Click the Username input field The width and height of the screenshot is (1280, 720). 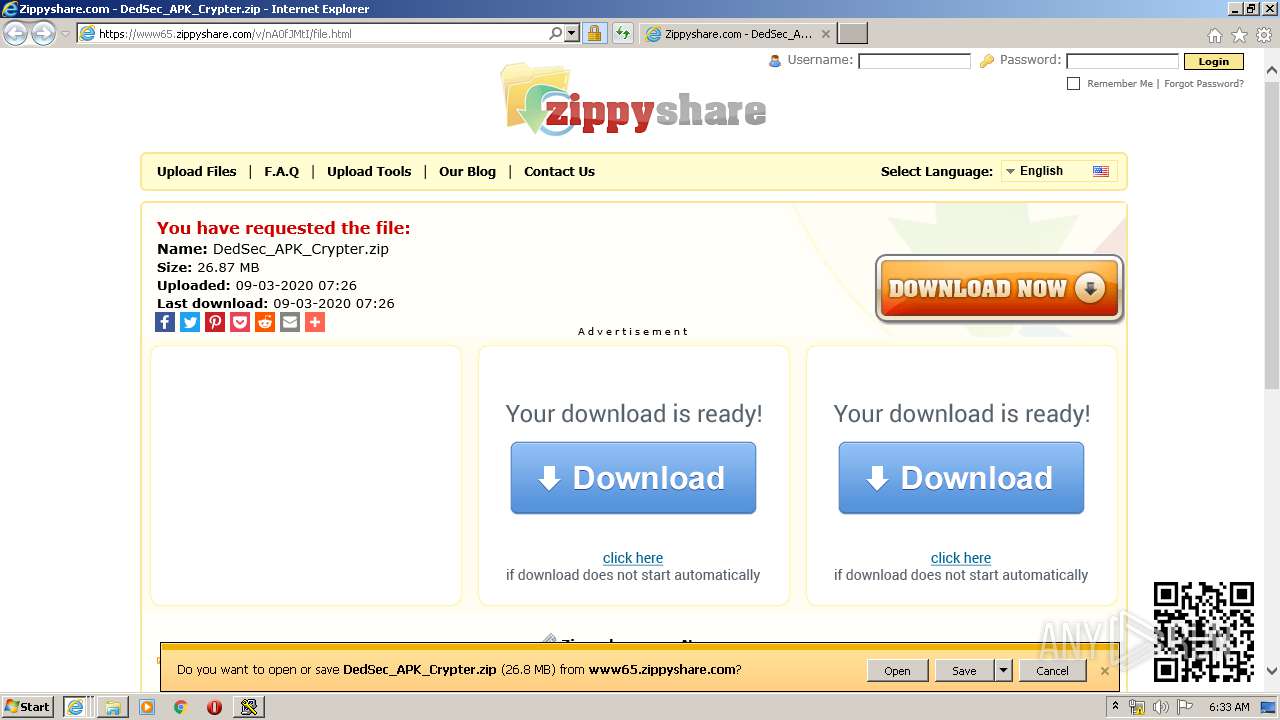coord(914,61)
